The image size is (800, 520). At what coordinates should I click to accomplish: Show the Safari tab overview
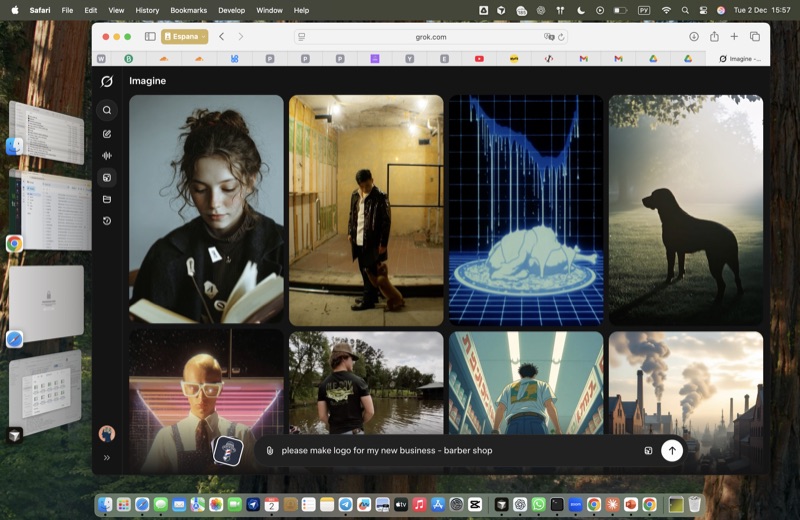tap(755, 36)
